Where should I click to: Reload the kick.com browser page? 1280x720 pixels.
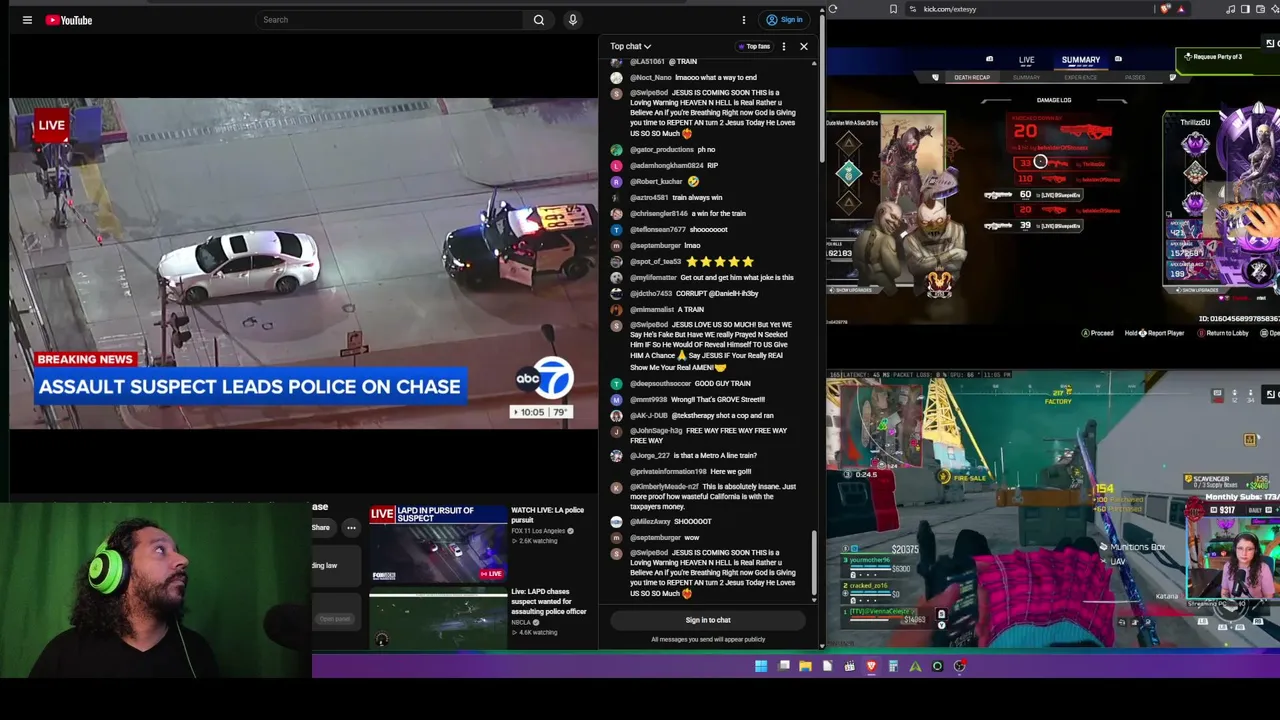point(833,9)
